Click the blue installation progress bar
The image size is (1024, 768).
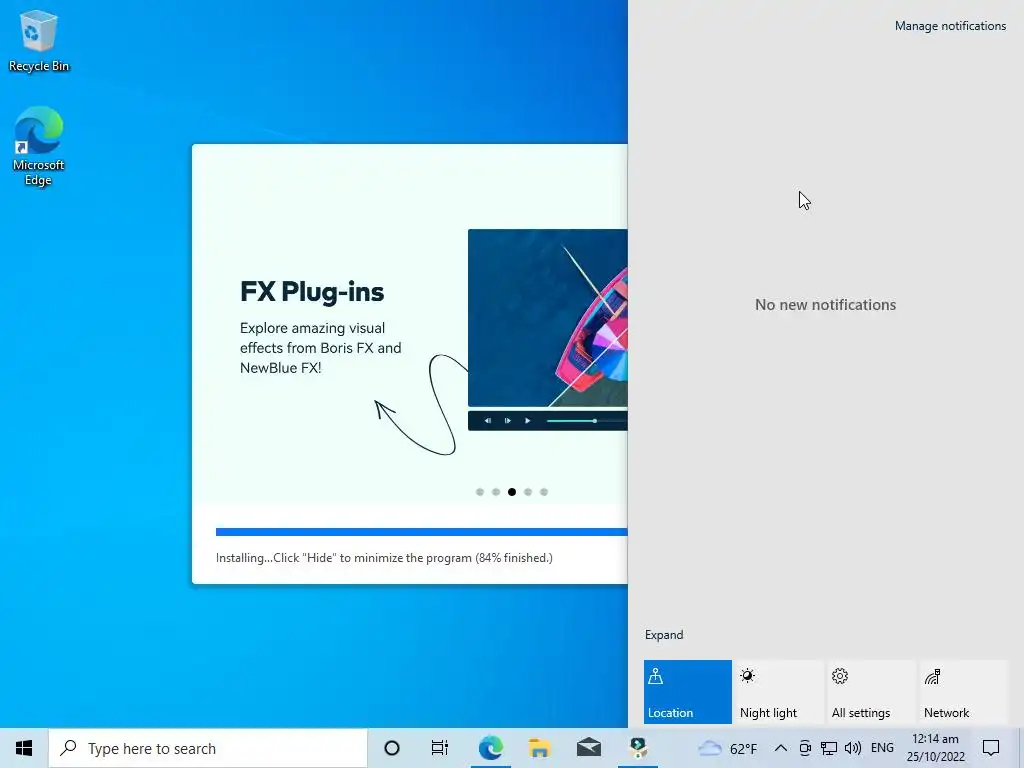point(421,532)
